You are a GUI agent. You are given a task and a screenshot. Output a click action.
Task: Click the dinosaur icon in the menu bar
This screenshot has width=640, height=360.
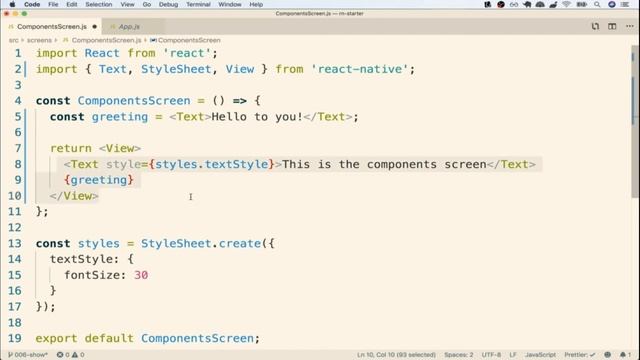point(553,4)
